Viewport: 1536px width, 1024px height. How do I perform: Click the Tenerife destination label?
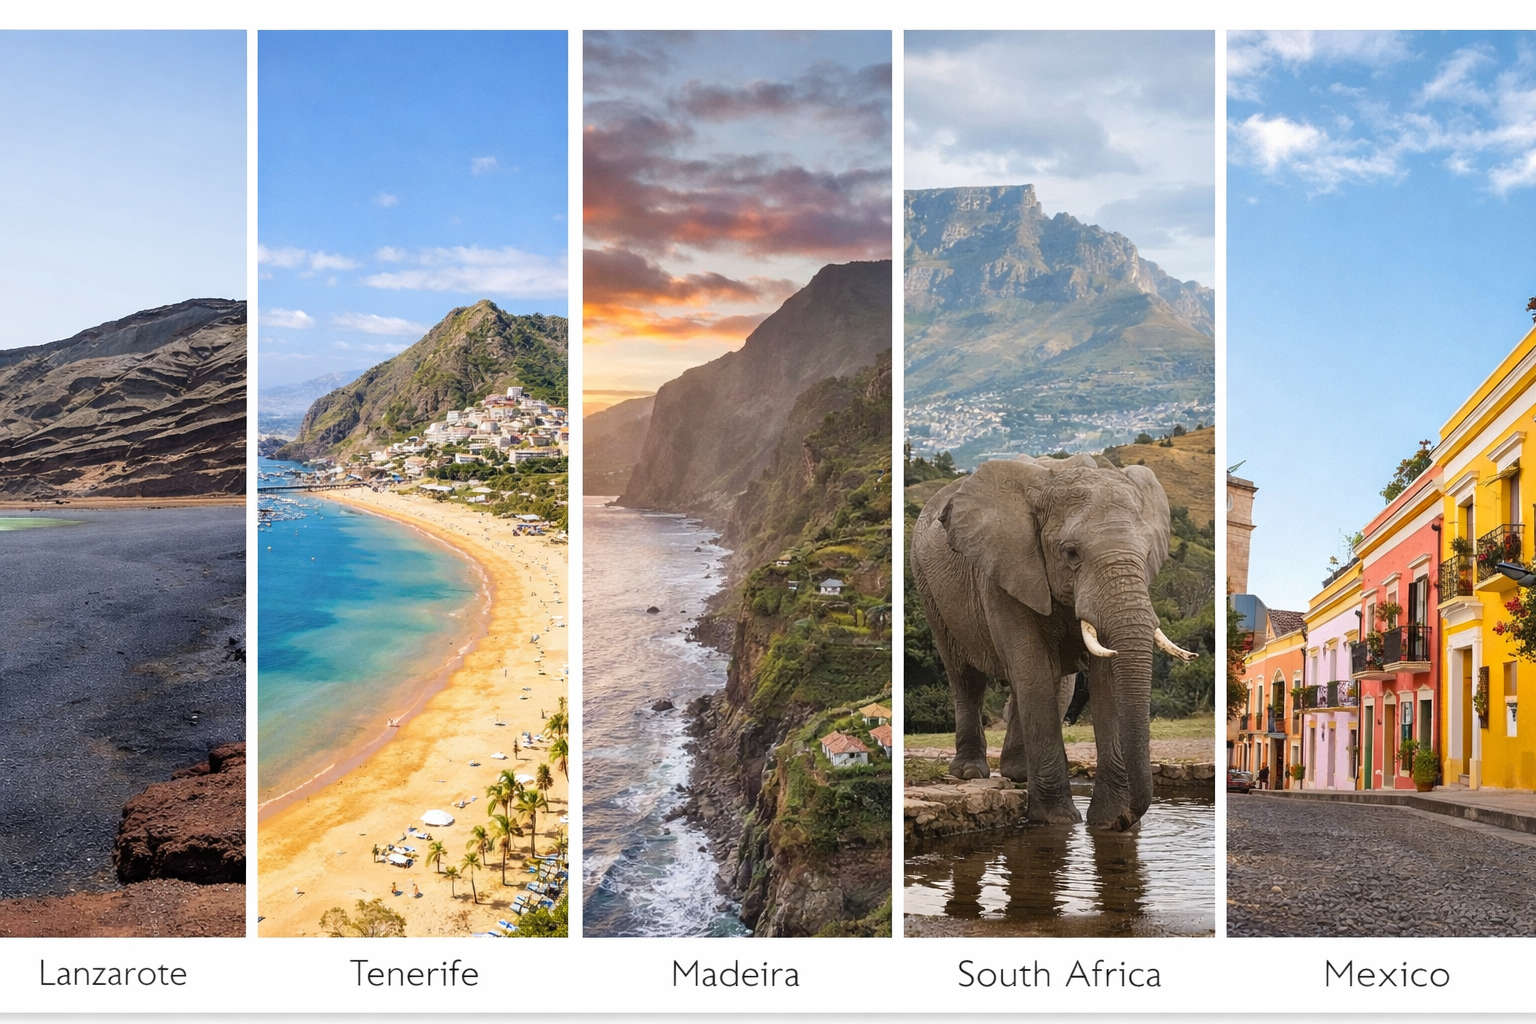[x=414, y=973]
